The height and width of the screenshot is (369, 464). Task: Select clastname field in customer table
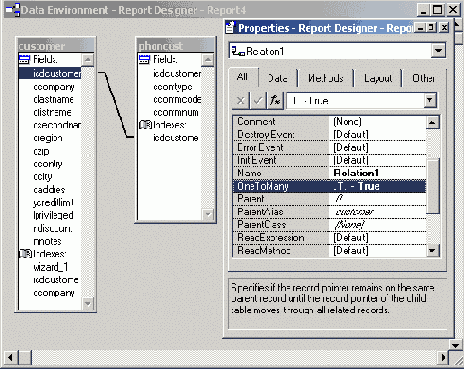point(53,99)
